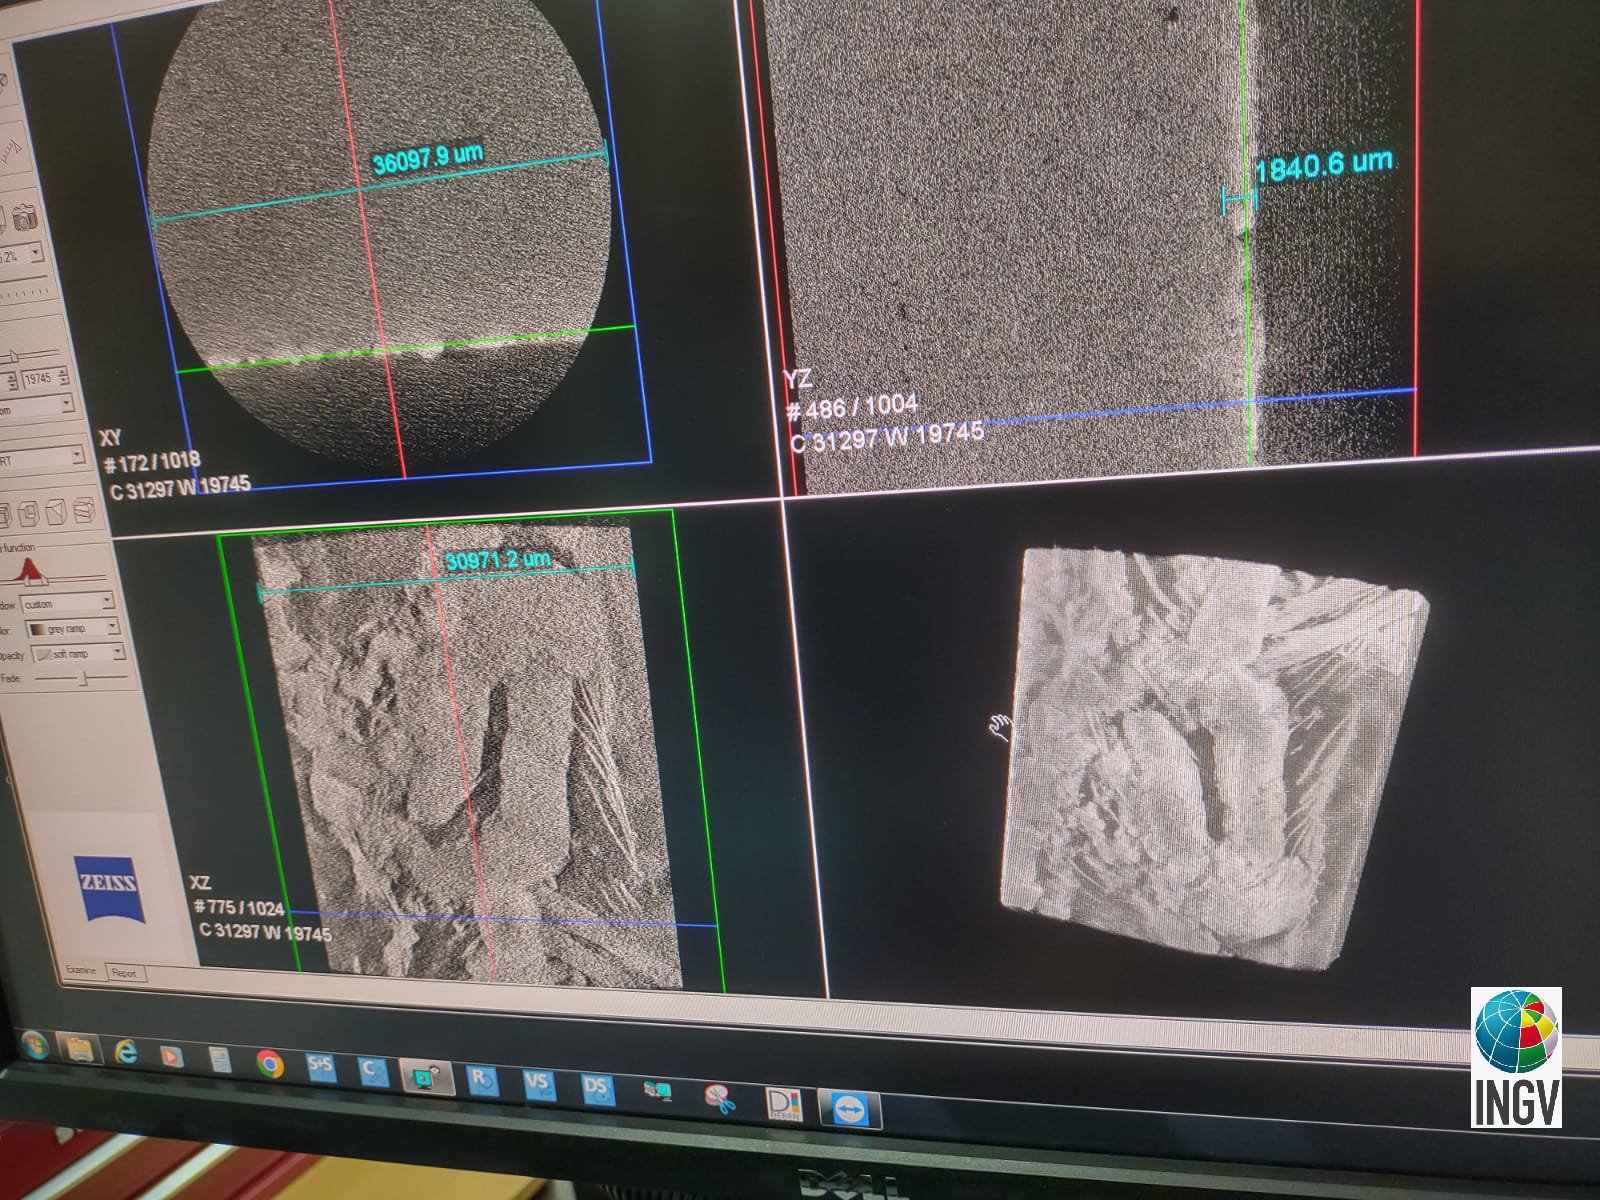The image size is (1600, 1200).
Task: Click the width field showing 19745
Action: click(38, 378)
